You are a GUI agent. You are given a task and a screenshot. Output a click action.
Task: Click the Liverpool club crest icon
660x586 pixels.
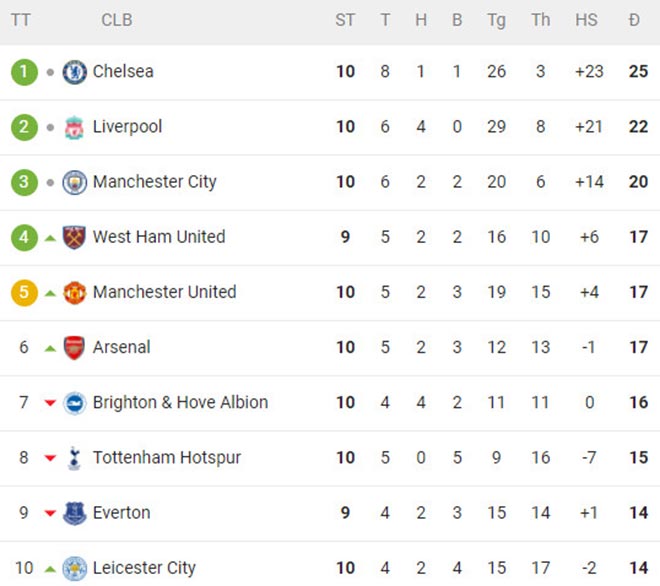(x=75, y=127)
